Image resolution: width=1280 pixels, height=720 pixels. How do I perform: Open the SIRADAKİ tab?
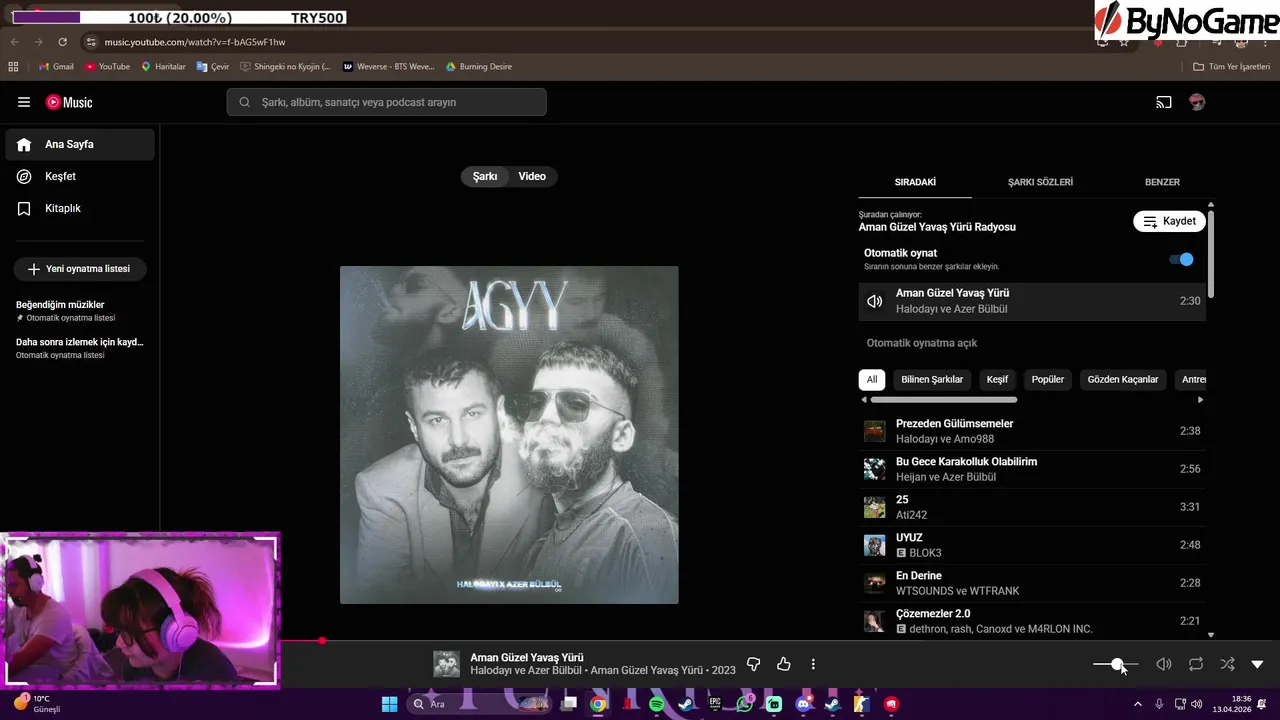pos(915,182)
